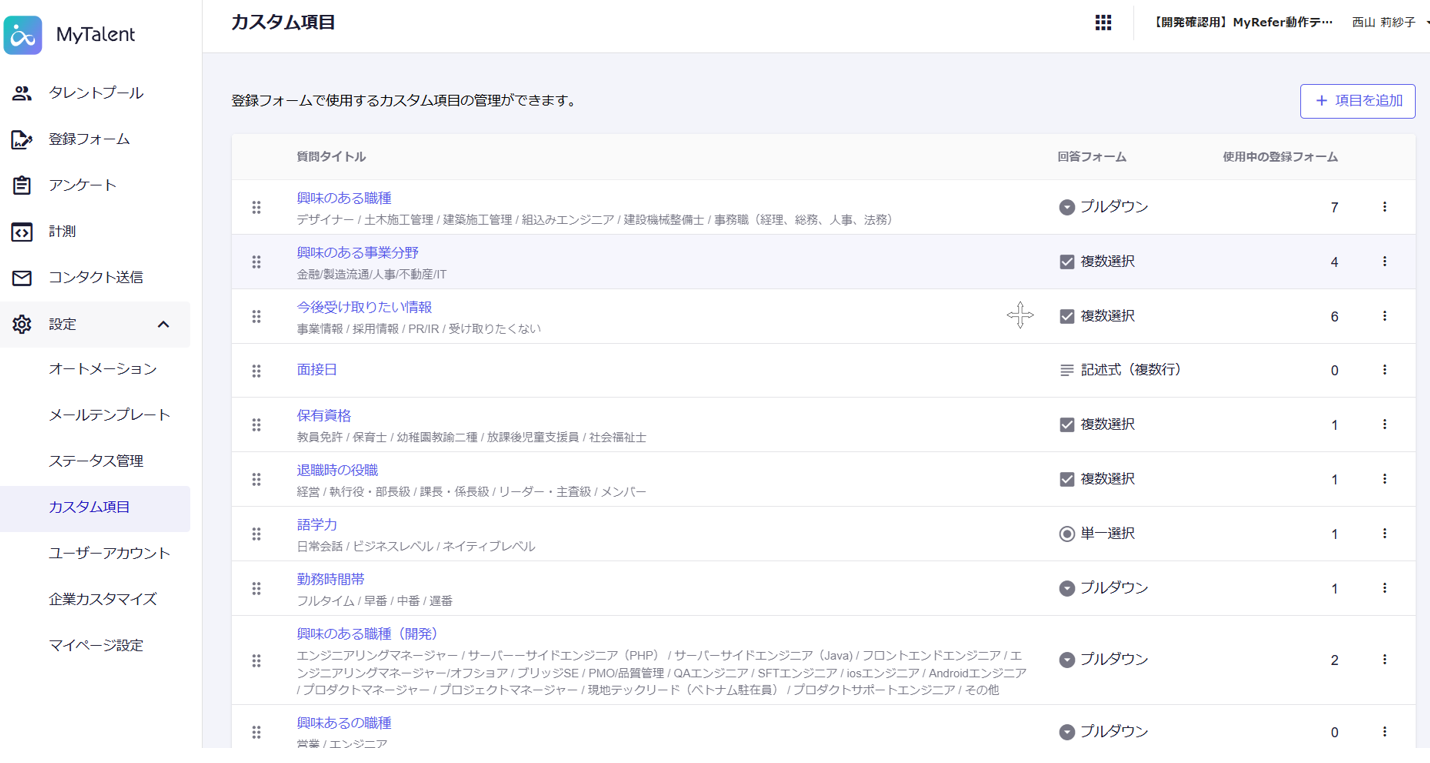Click the 質問タイトル column header
Viewport: 1430px width, 763px height.
[x=331, y=157]
